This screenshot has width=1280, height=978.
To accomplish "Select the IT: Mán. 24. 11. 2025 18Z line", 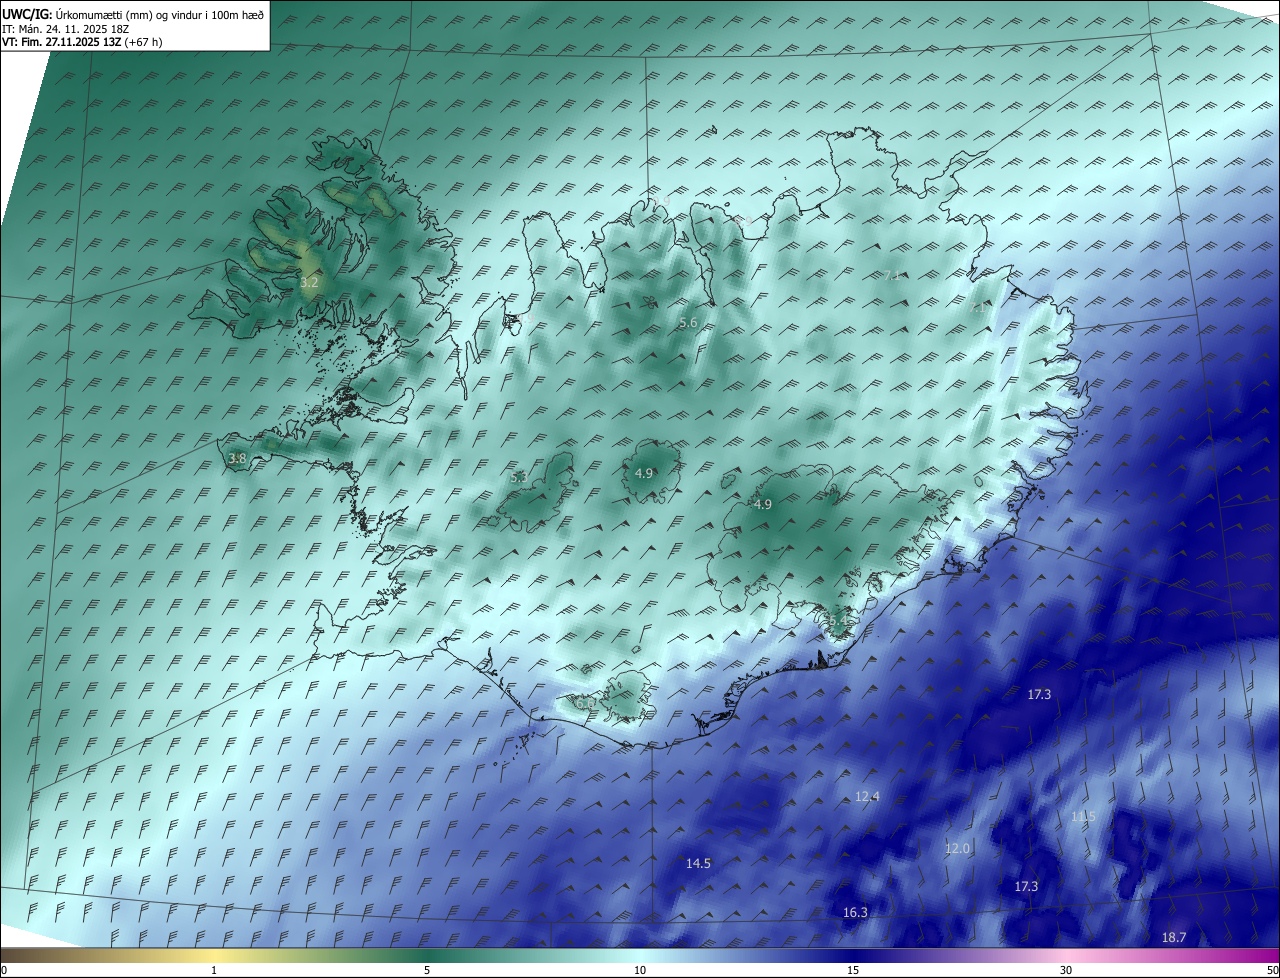I will pyautogui.click(x=66, y=28).
